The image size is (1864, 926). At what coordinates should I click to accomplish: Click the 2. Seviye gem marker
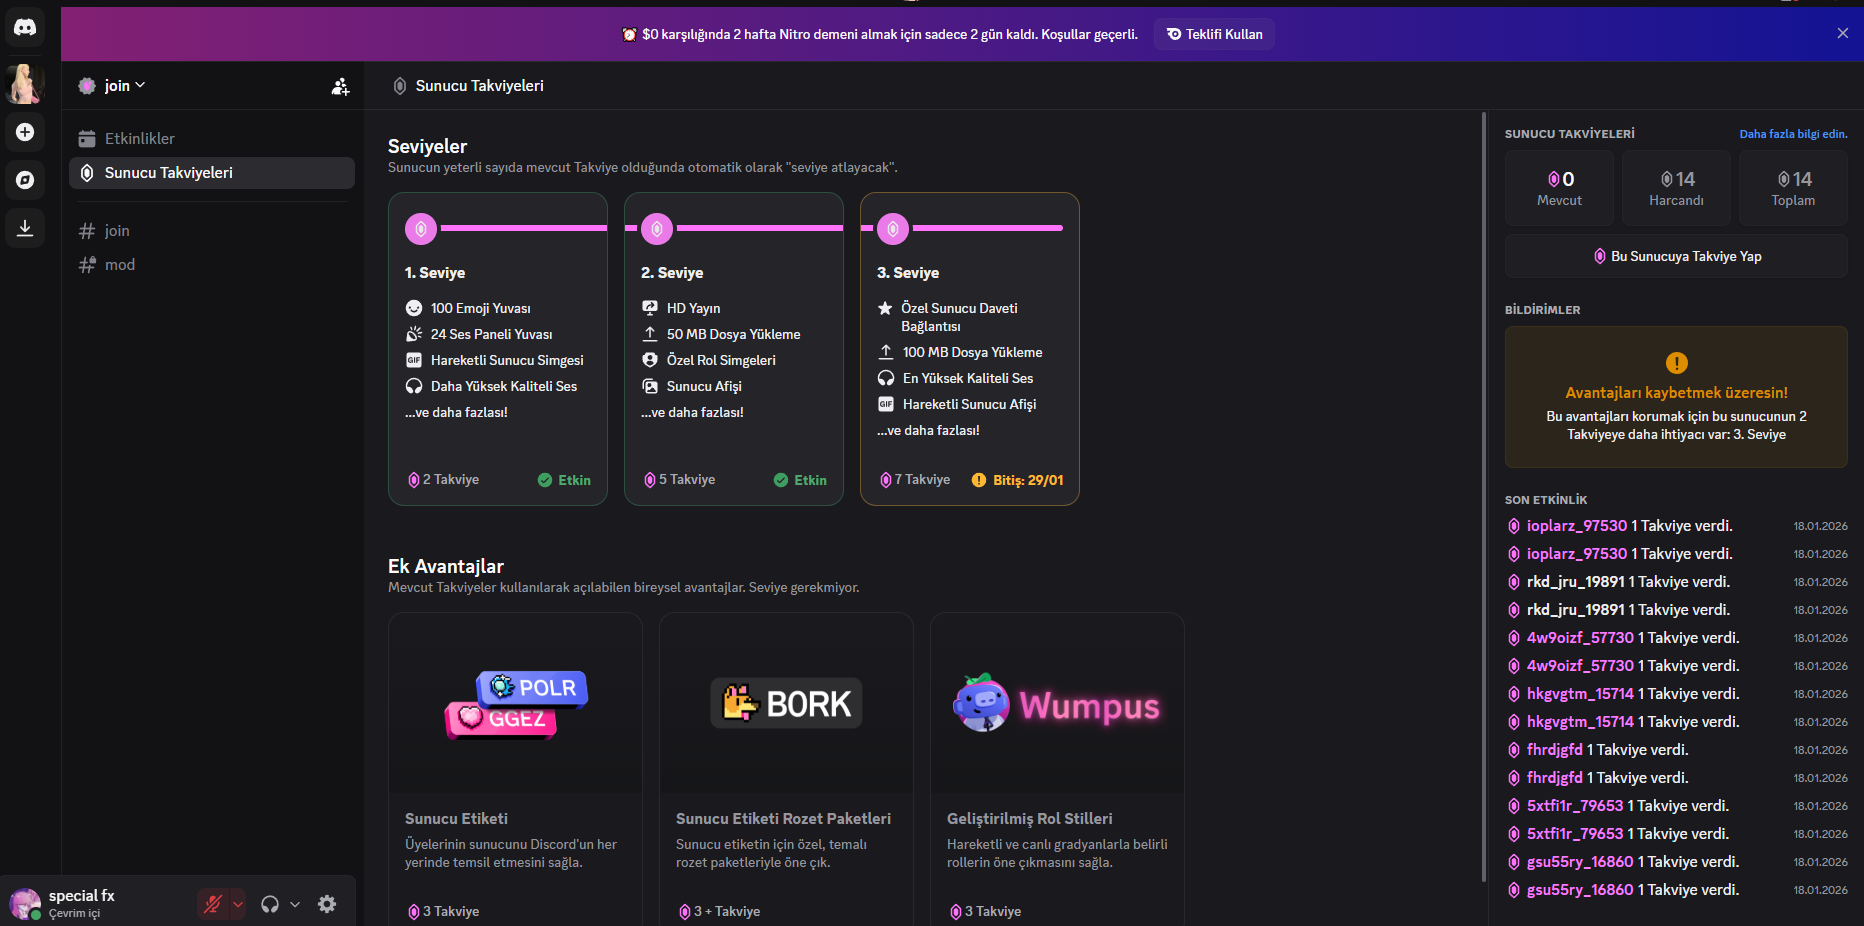pyautogui.click(x=657, y=229)
